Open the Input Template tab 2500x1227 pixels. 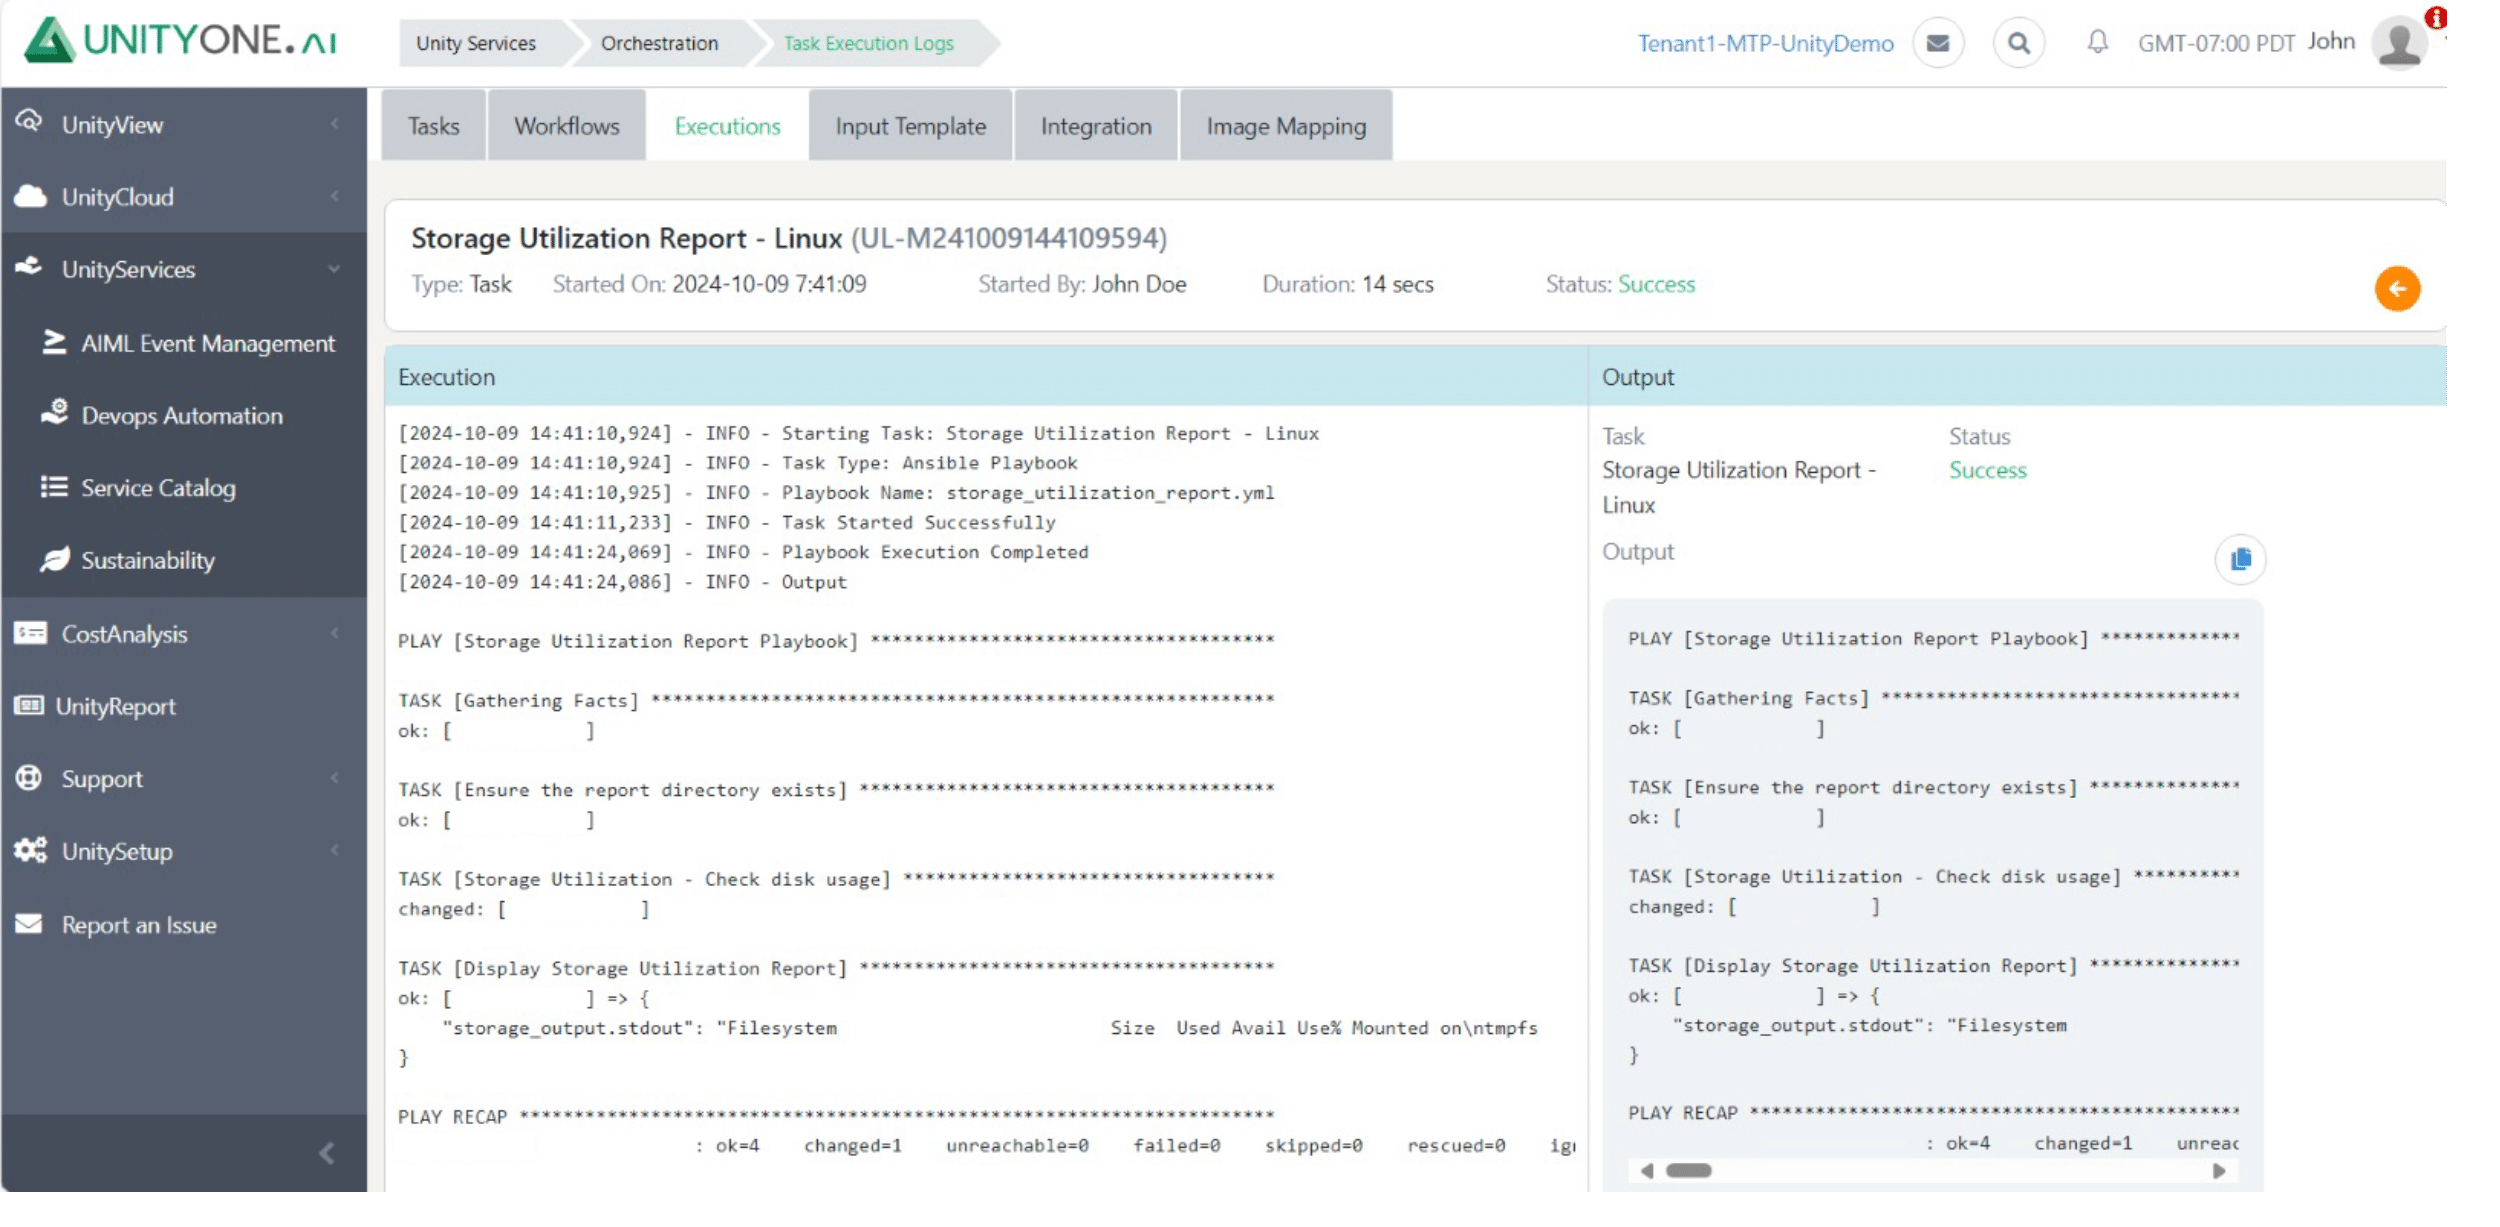coord(910,126)
